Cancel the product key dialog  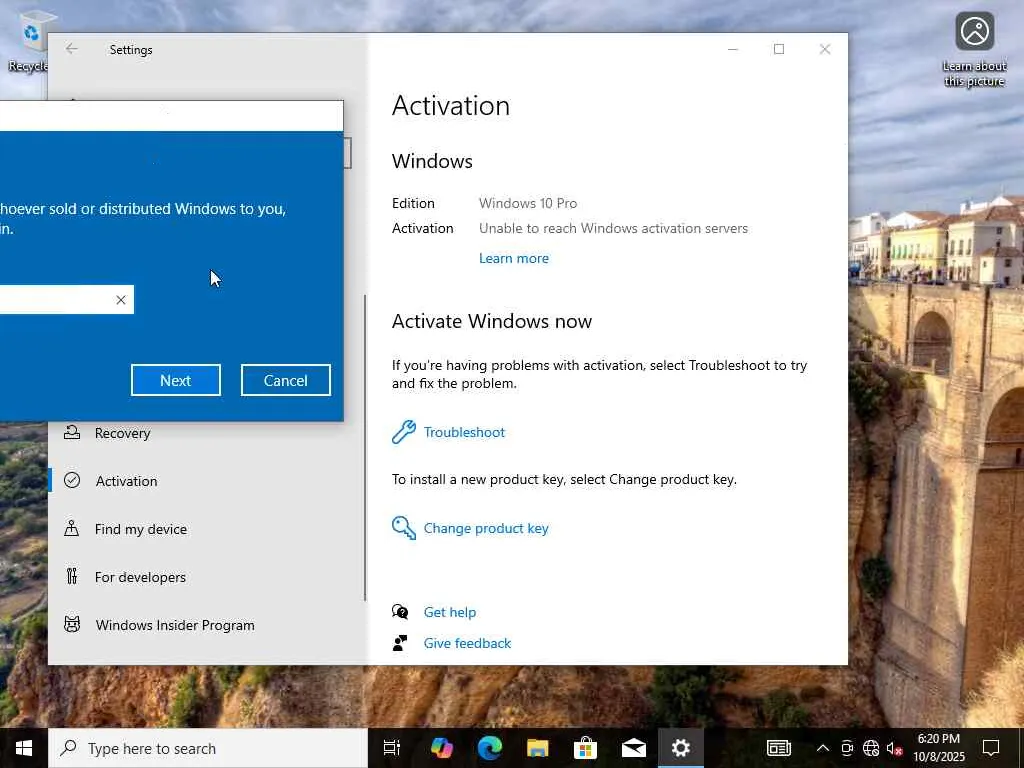(x=285, y=380)
